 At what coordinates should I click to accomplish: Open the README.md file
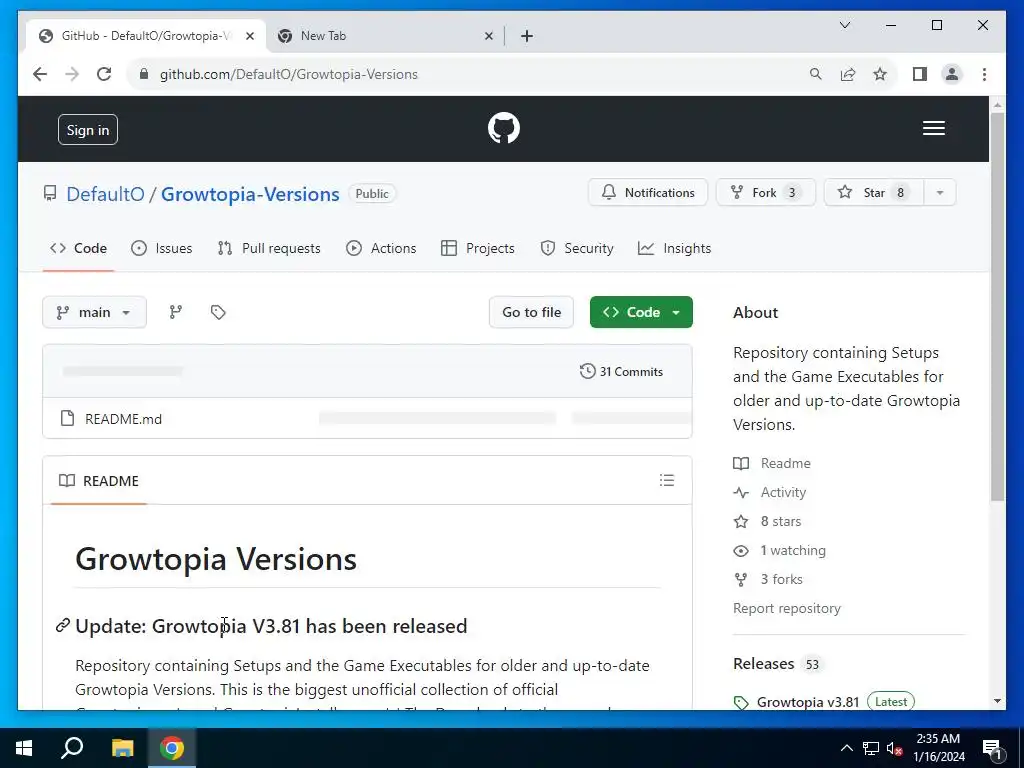(x=123, y=419)
